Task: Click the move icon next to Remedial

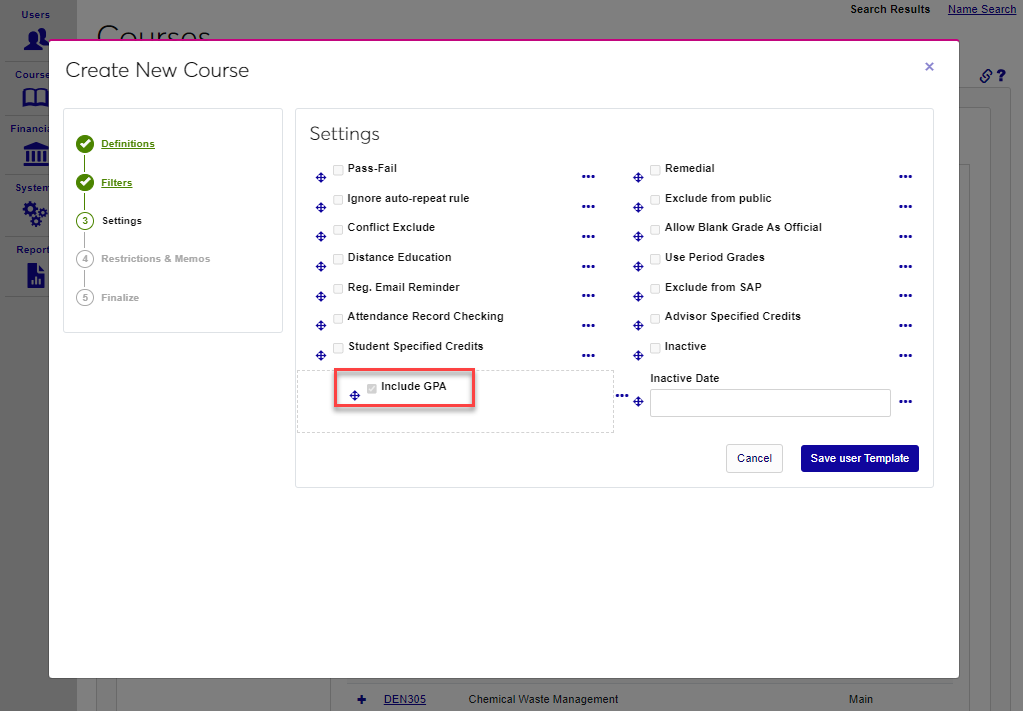Action: pyautogui.click(x=638, y=178)
